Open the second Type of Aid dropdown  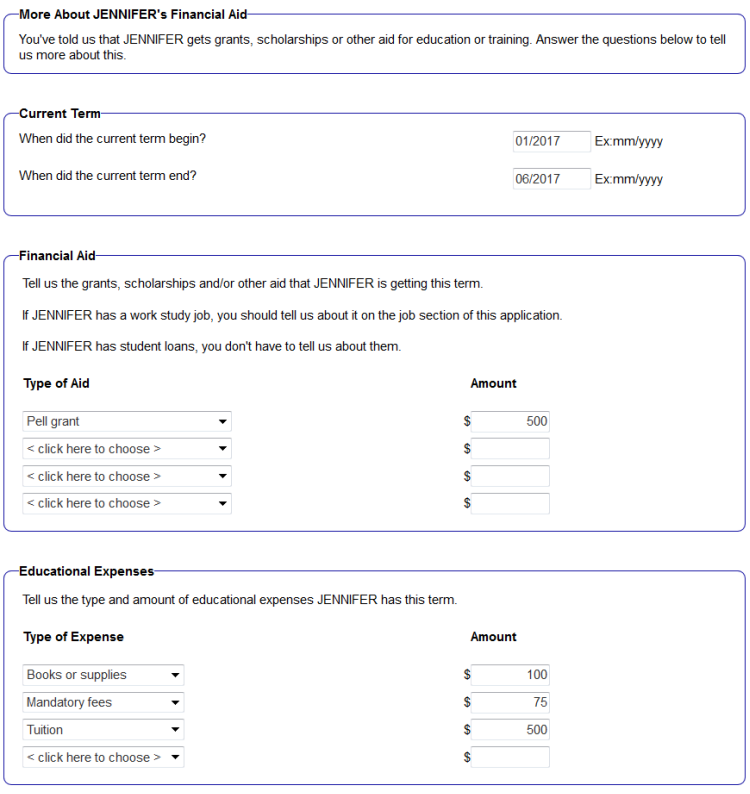point(127,449)
